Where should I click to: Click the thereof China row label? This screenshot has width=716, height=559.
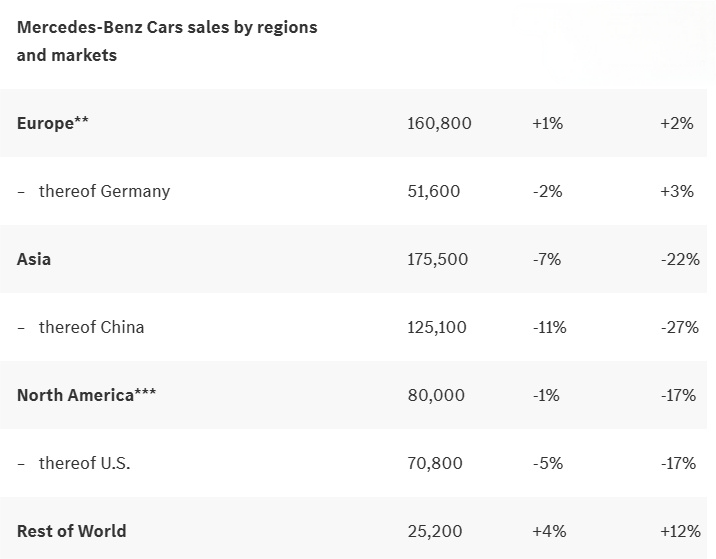click(91, 327)
